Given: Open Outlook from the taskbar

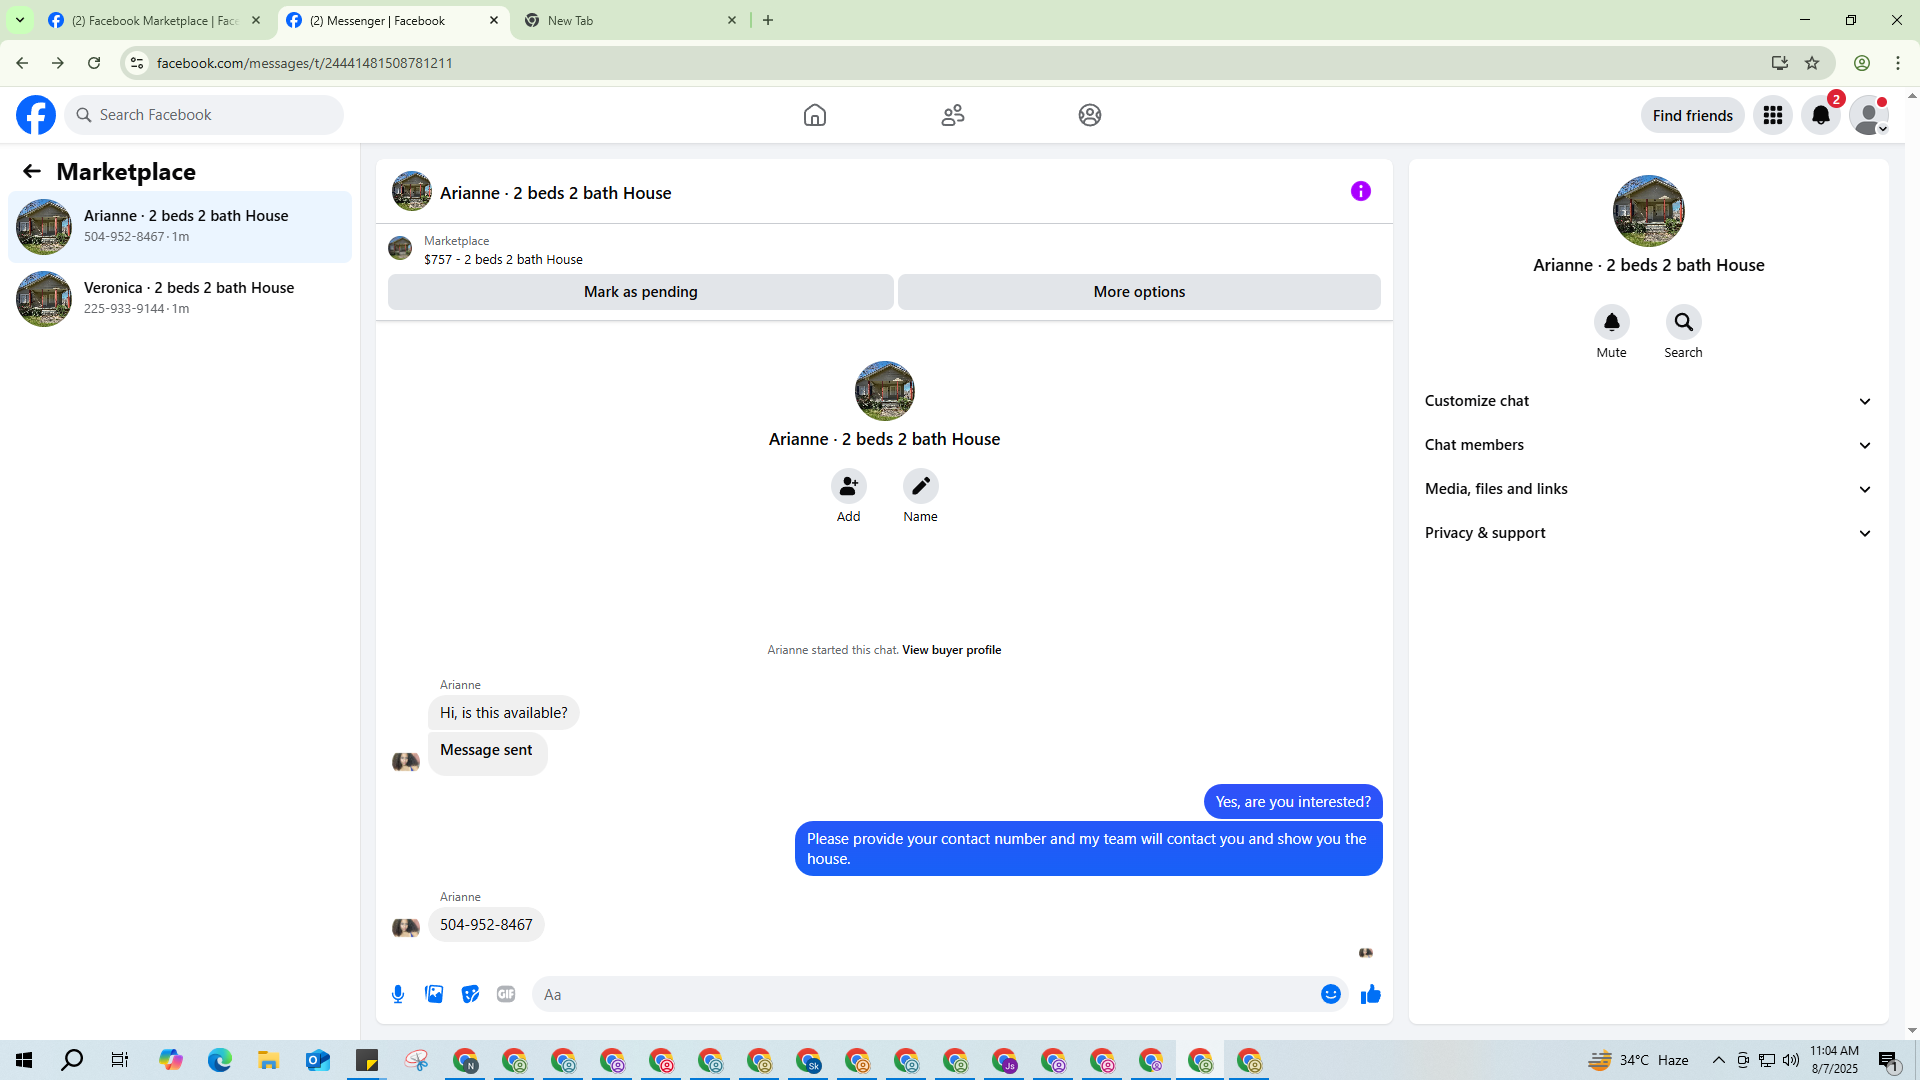Looking at the screenshot, I should click(317, 1060).
